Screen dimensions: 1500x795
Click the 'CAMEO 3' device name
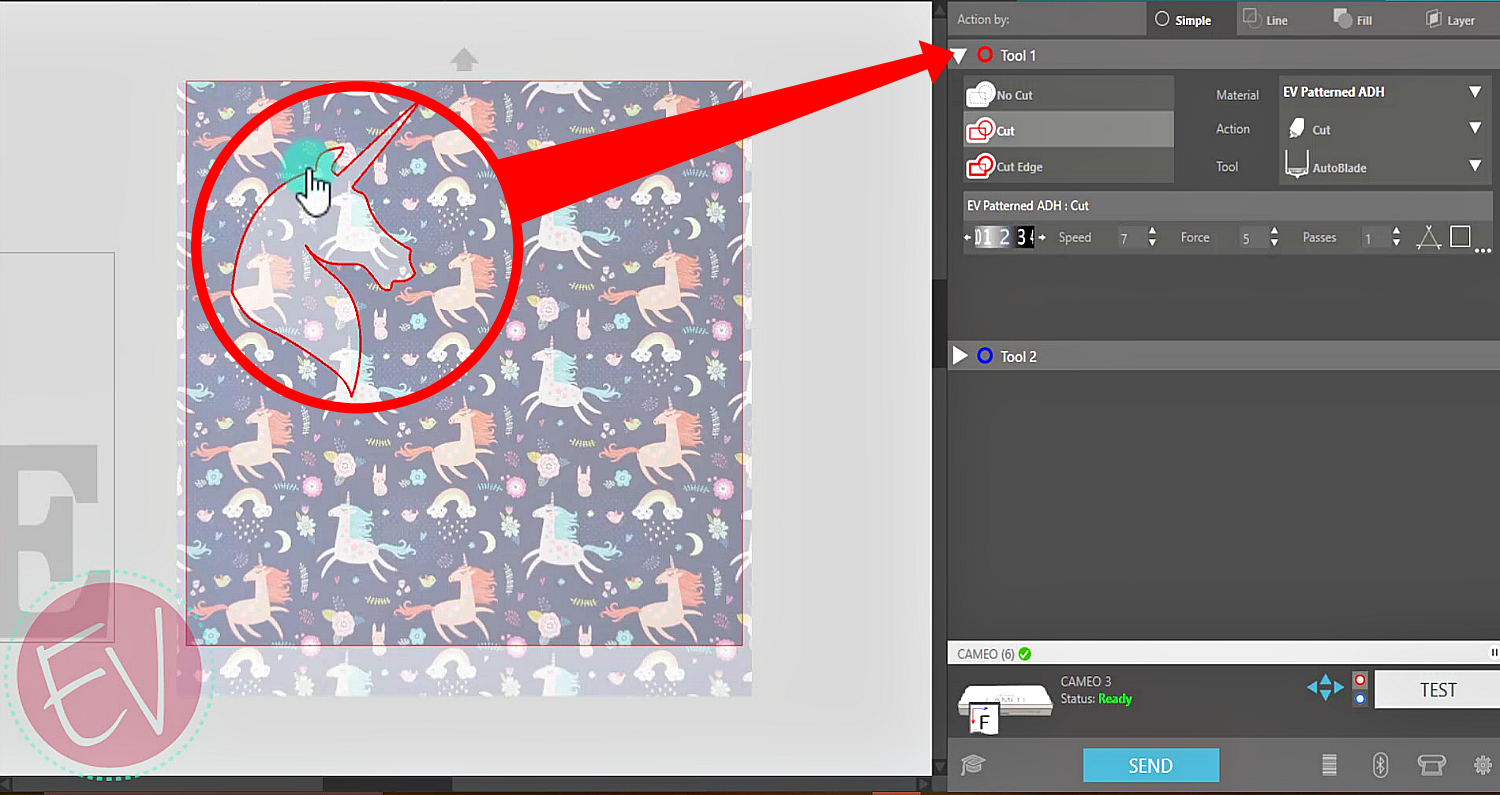coord(1085,682)
